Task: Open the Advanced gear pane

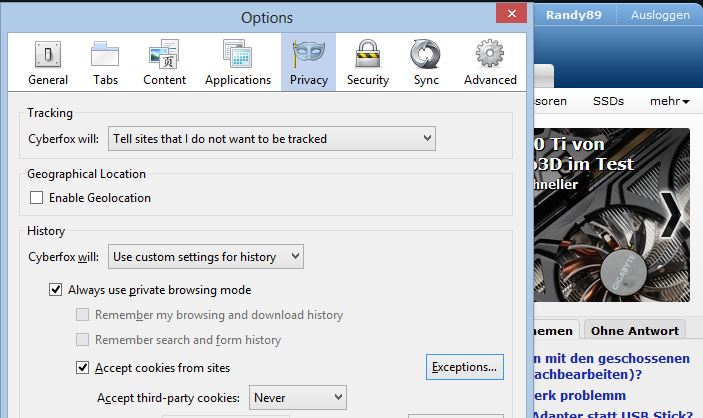Action: pyautogui.click(x=490, y=62)
